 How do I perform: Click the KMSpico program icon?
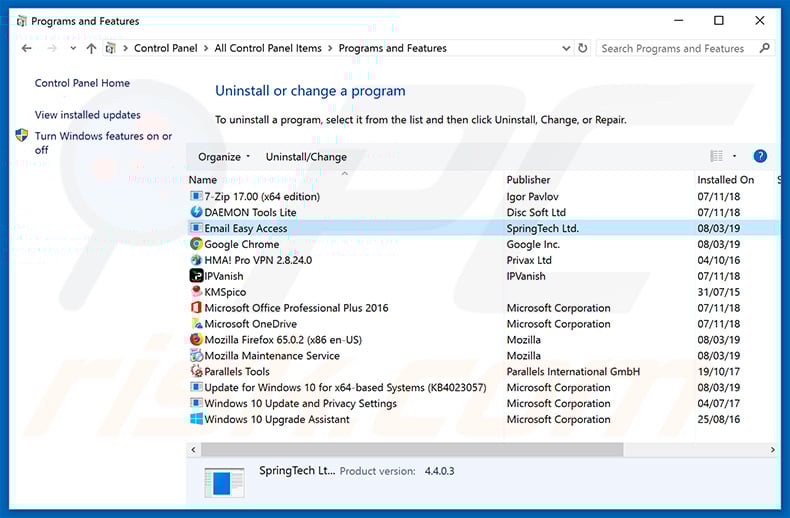[196, 292]
